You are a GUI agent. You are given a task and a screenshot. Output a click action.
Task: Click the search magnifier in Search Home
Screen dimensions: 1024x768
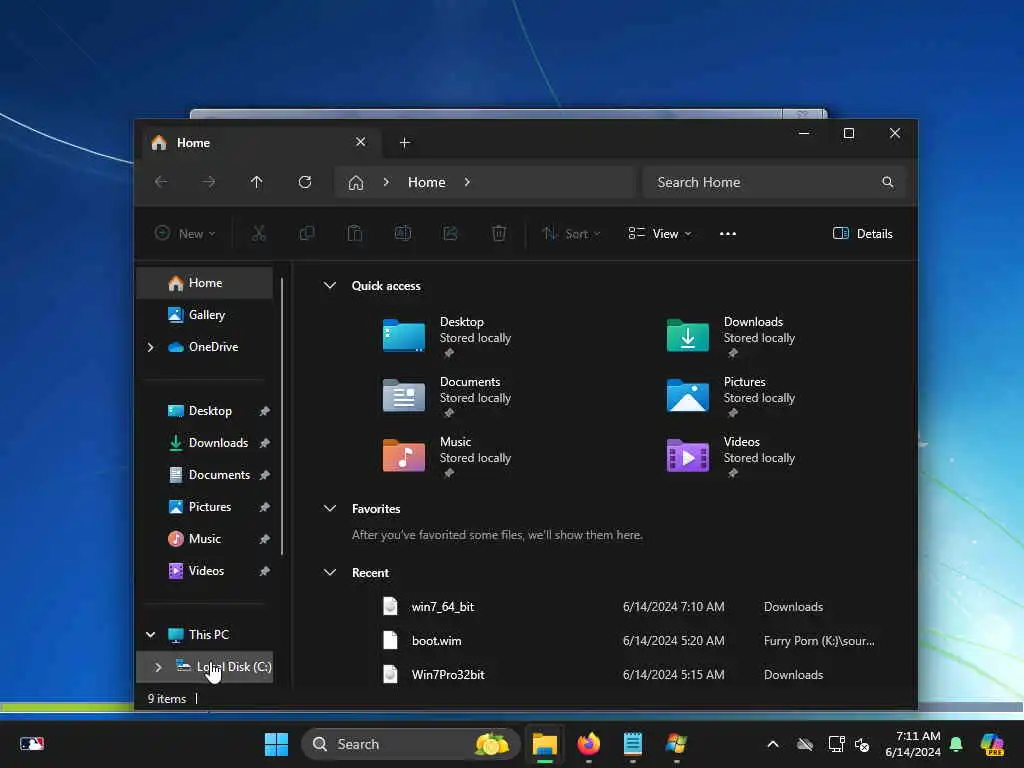[x=888, y=182]
